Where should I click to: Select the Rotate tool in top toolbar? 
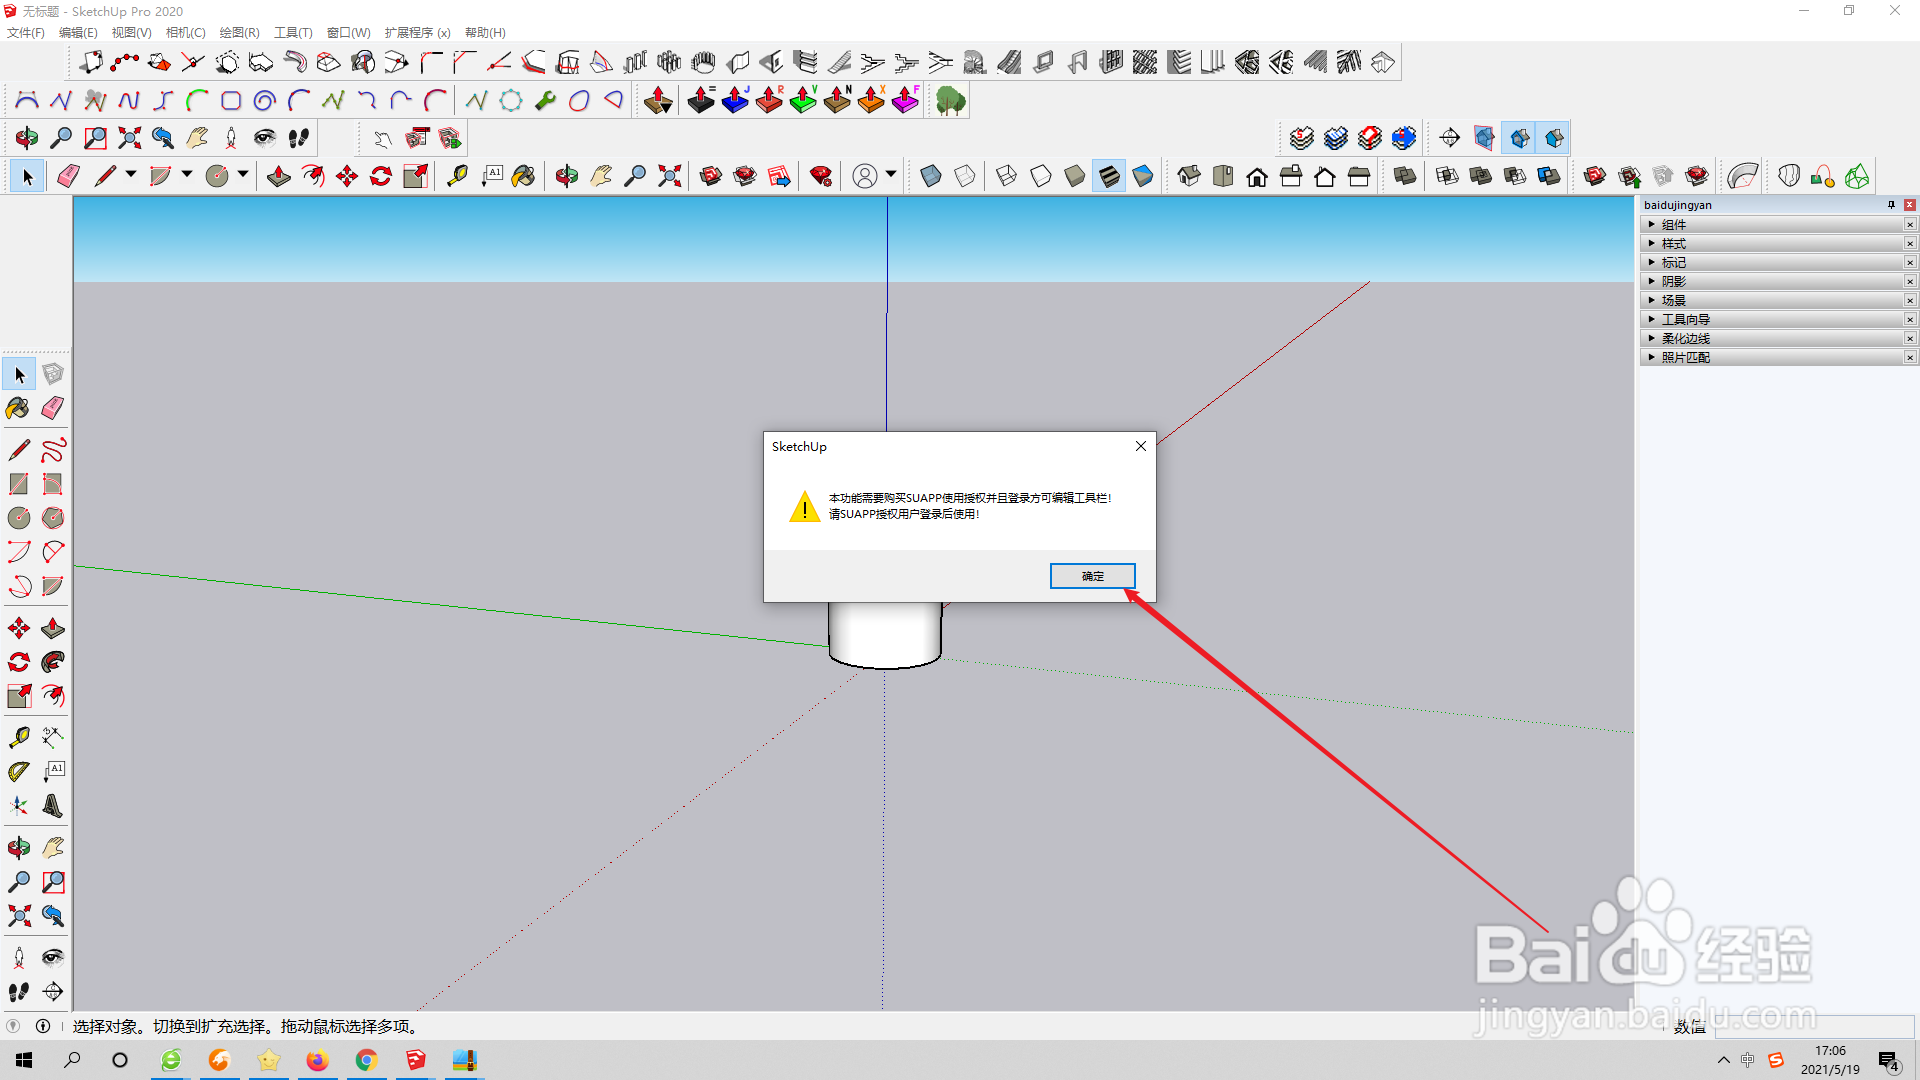click(x=381, y=177)
